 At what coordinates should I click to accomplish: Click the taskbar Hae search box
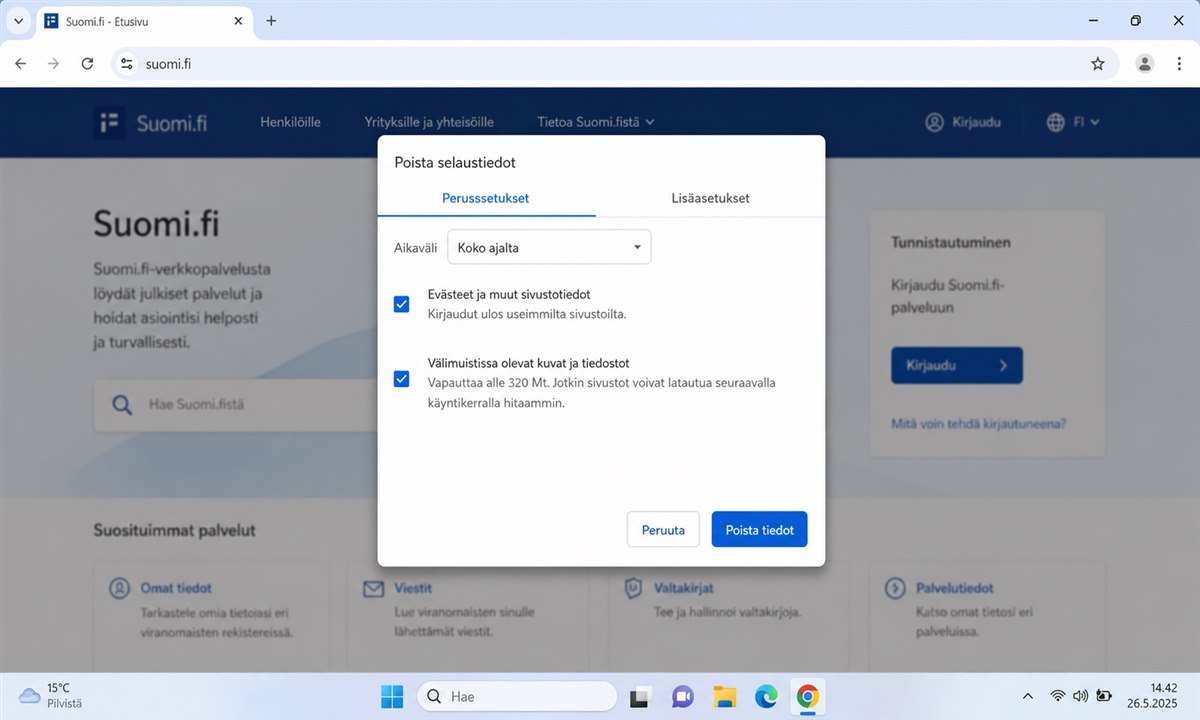coord(517,697)
